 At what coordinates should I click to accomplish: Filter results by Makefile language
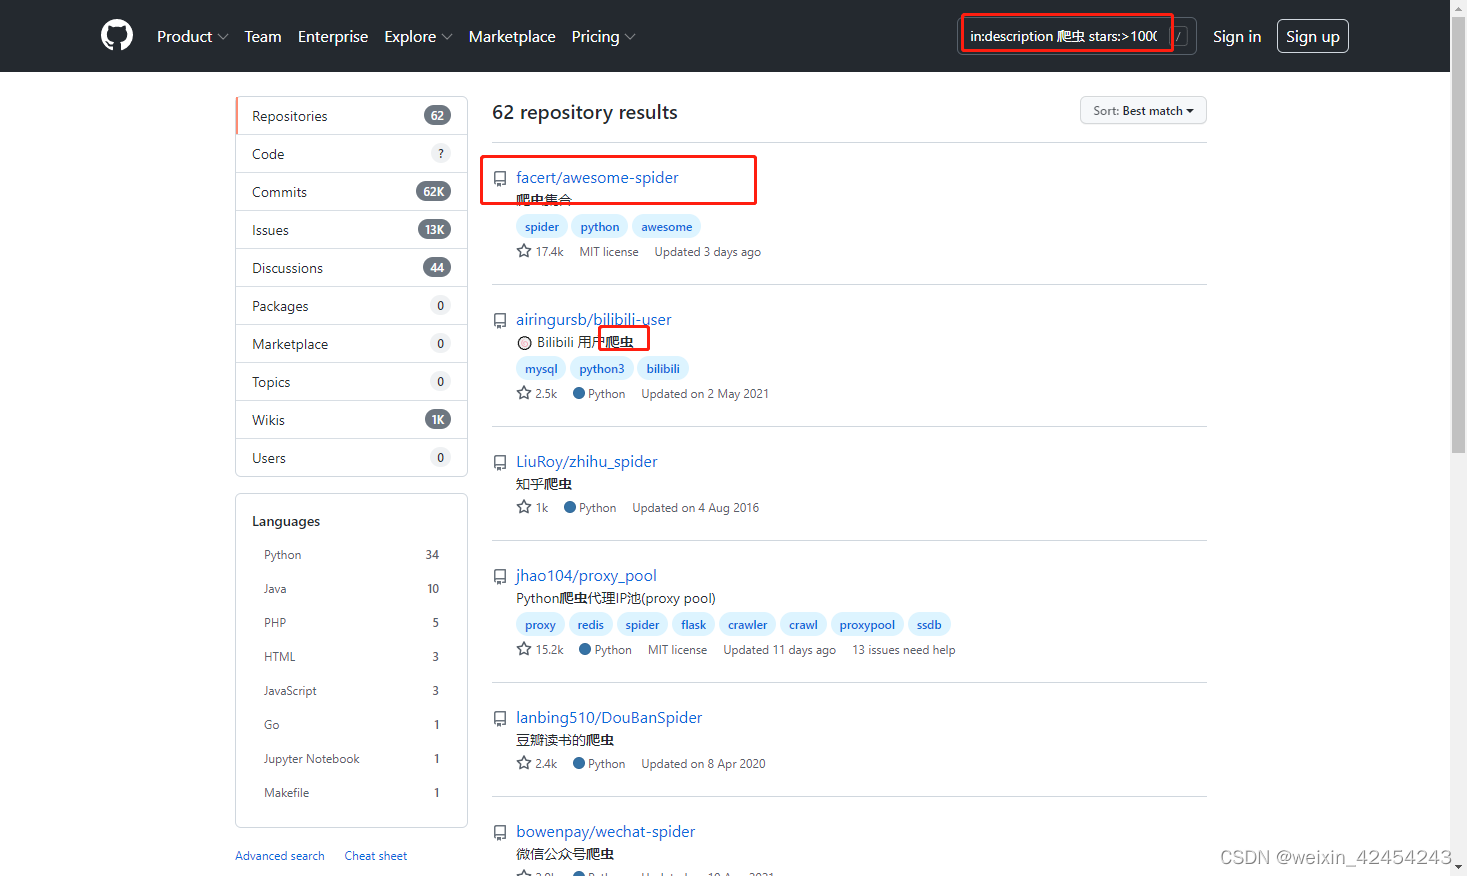pyautogui.click(x=351, y=793)
